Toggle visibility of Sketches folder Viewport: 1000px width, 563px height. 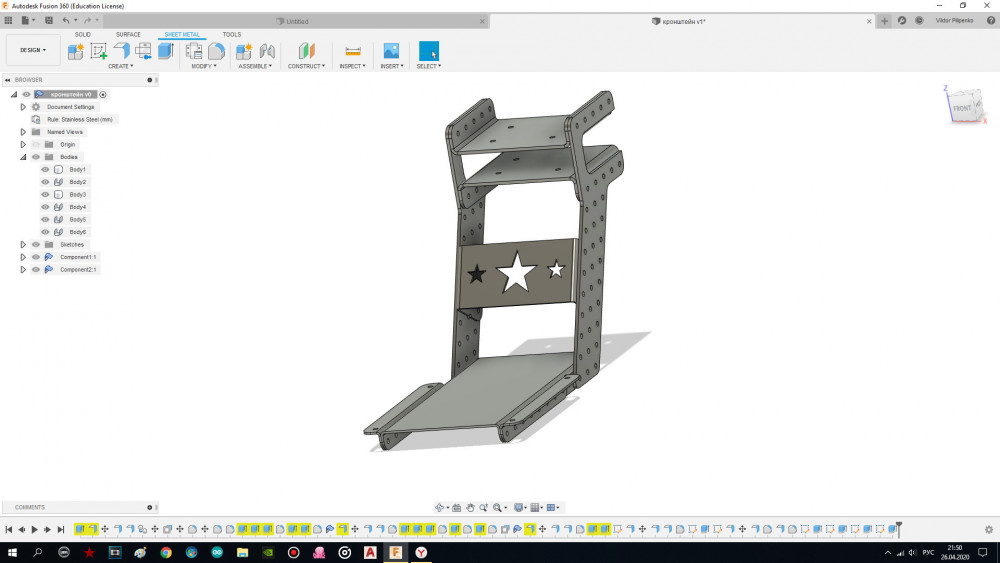tap(36, 244)
